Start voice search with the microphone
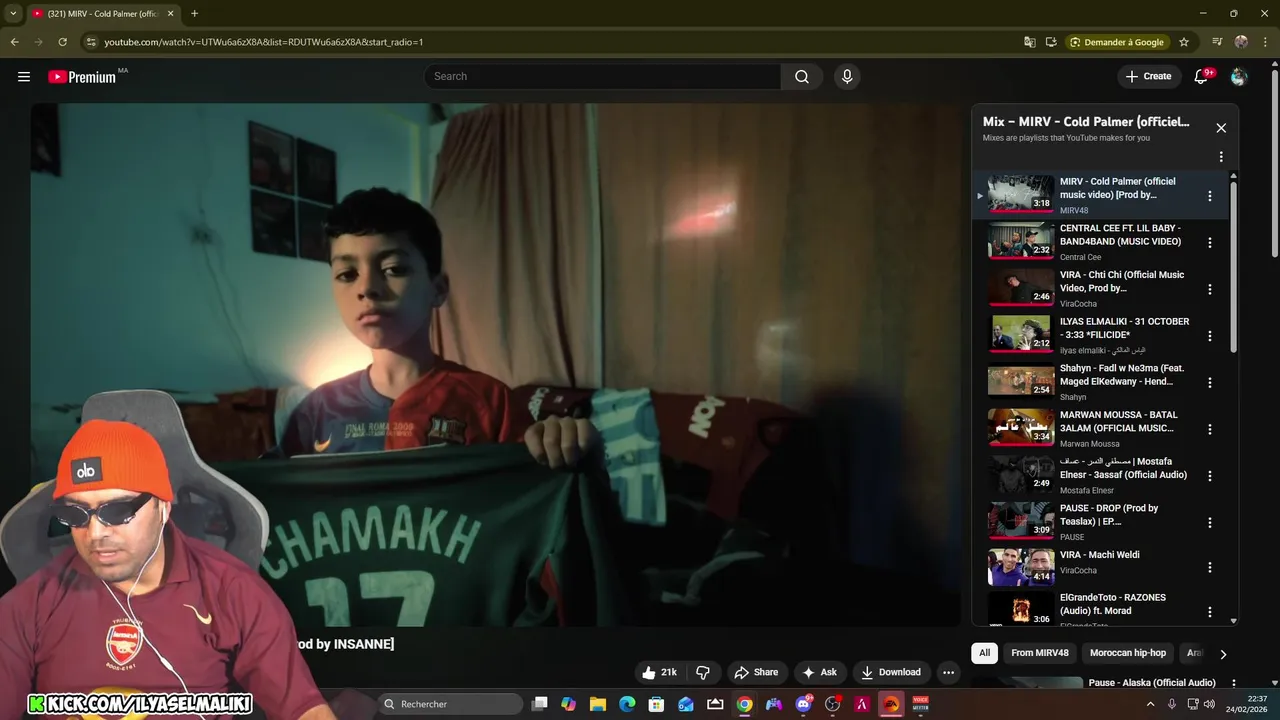Image resolution: width=1280 pixels, height=720 pixels. [847, 77]
